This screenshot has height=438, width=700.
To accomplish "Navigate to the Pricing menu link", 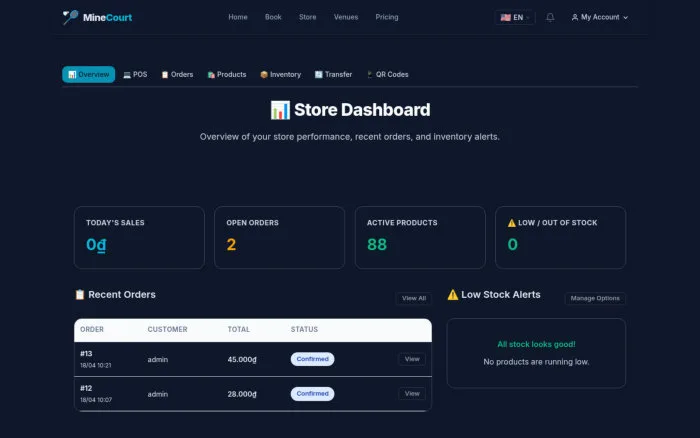I will click(387, 17).
